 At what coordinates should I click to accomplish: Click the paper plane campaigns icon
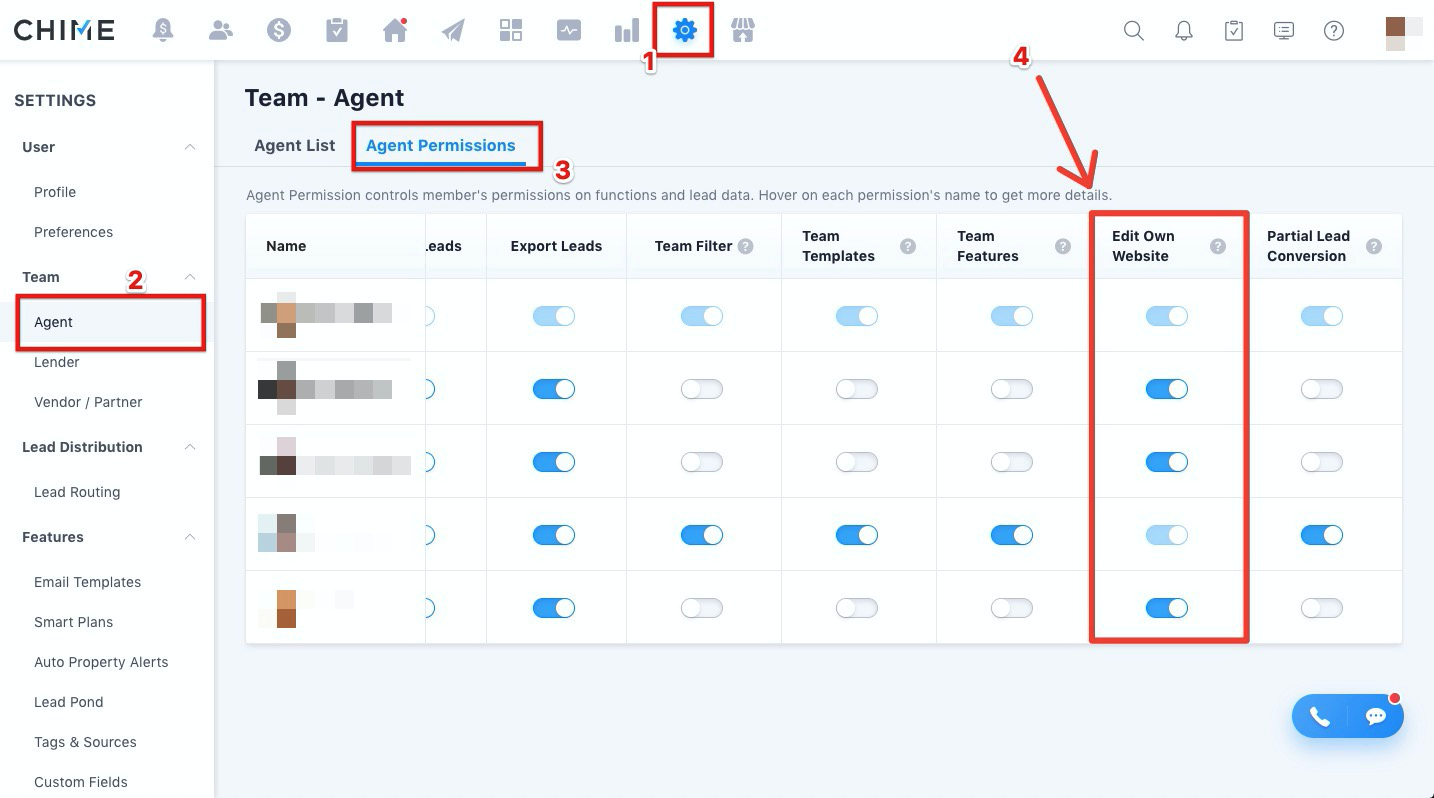453,31
